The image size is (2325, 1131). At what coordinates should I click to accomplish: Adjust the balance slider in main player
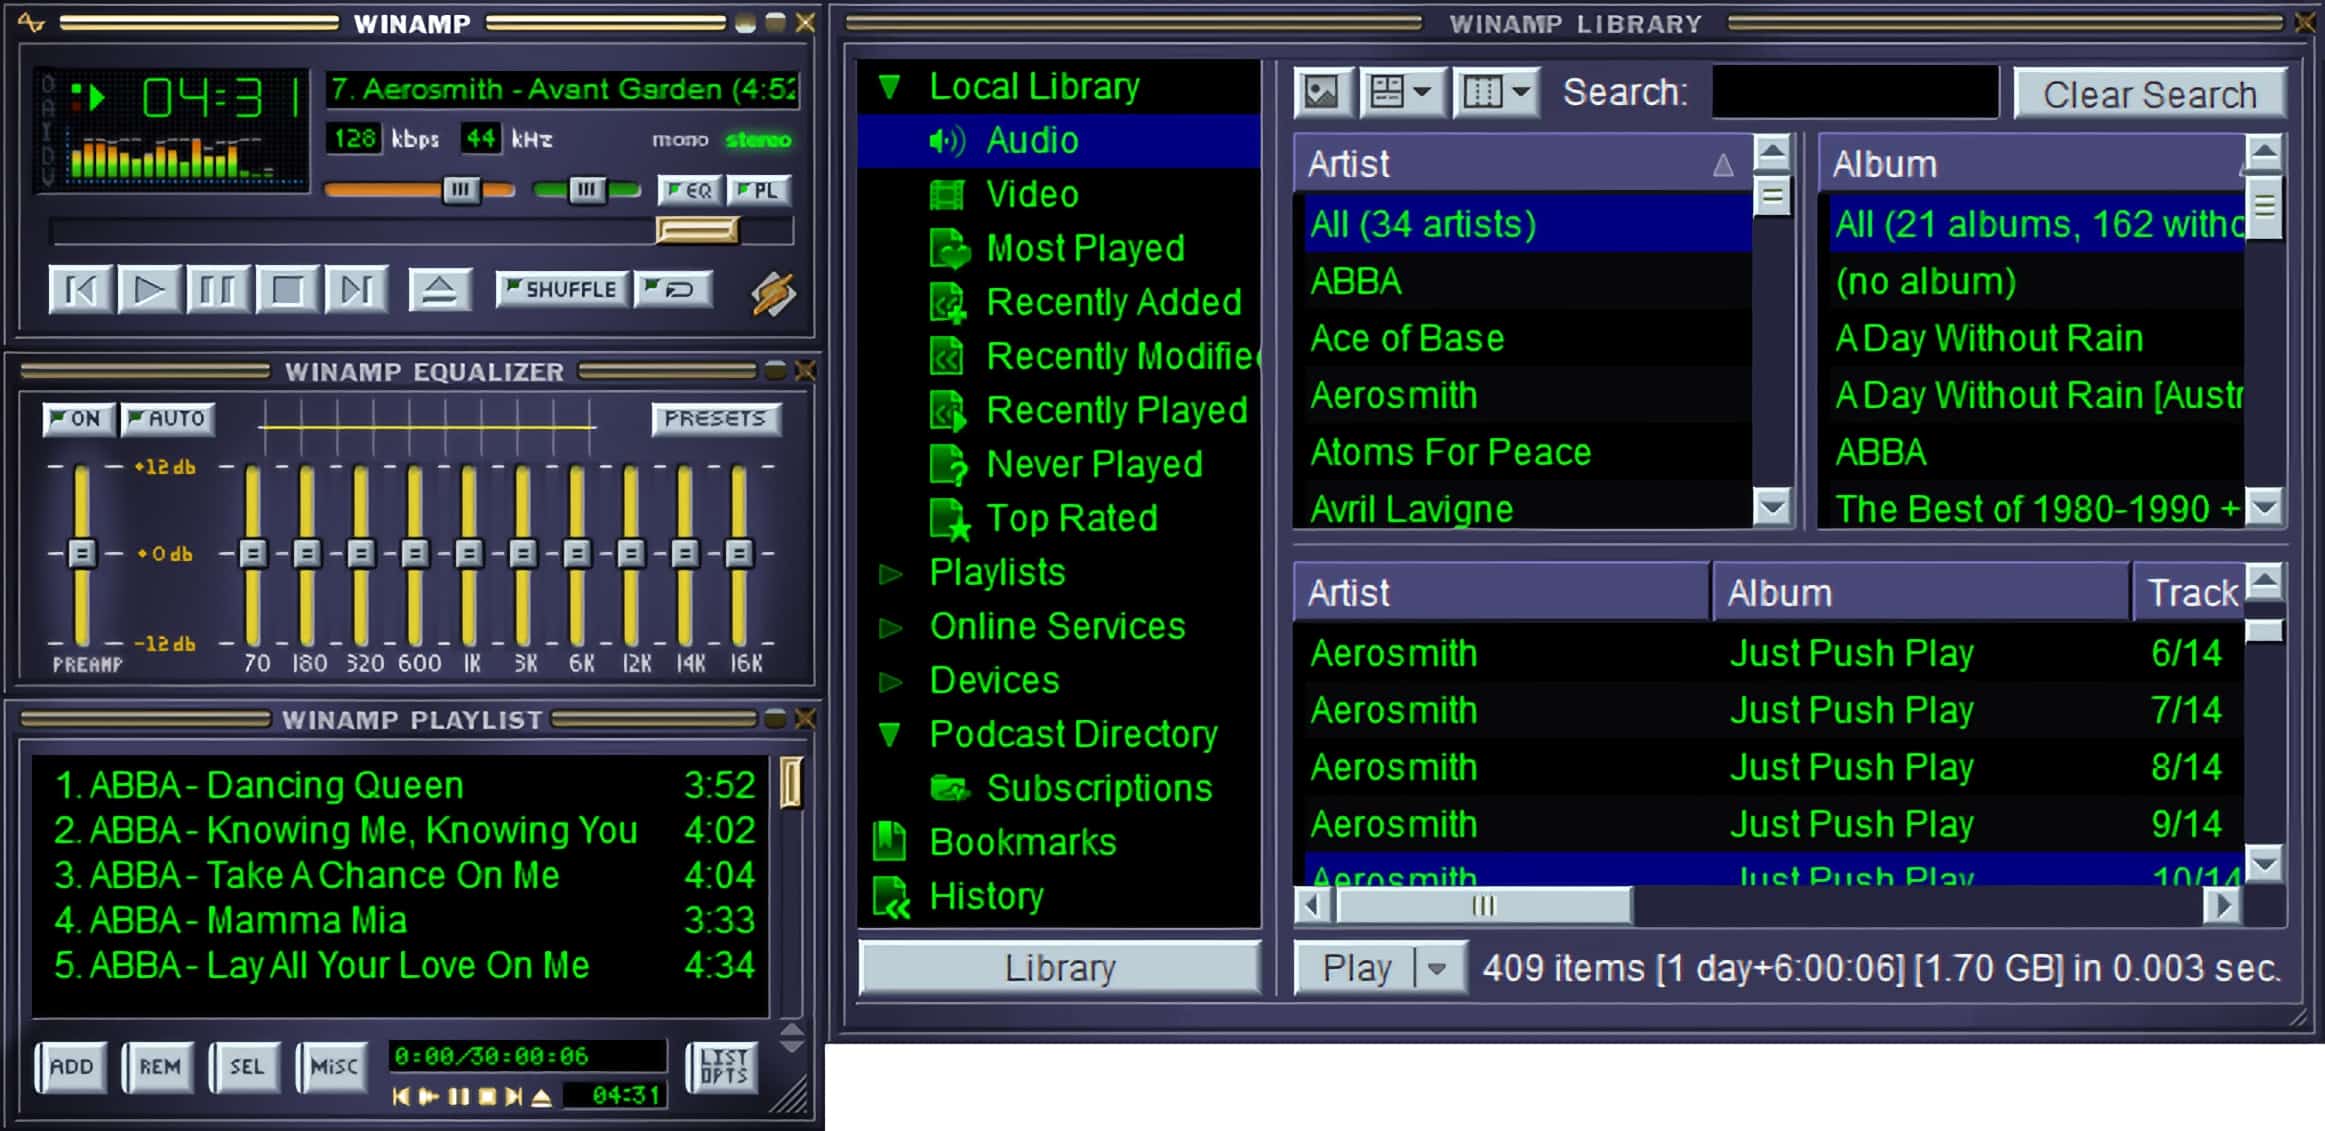coord(586,189)
